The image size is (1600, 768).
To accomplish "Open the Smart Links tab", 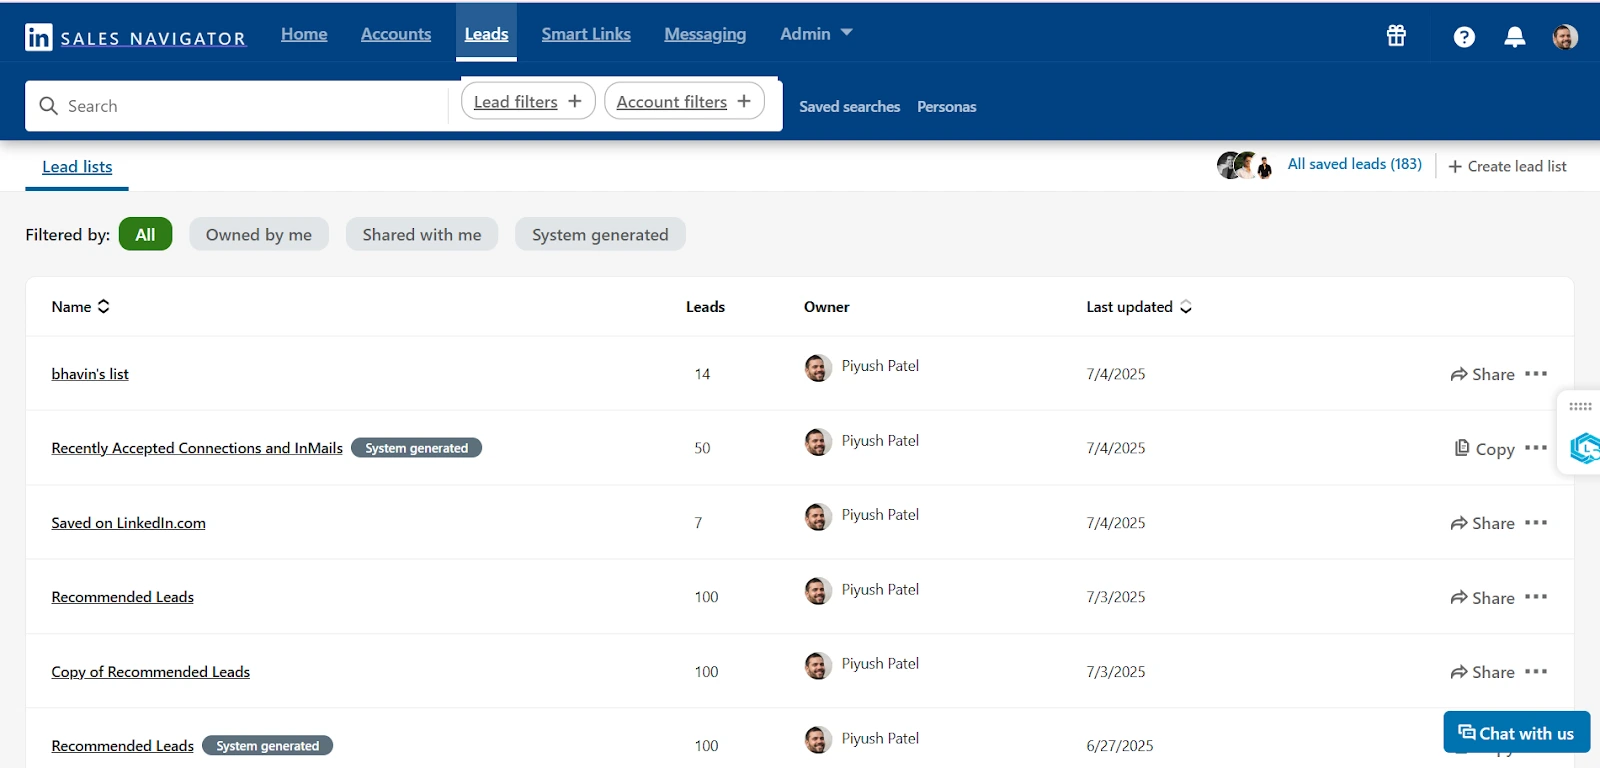I will (x=586, y=34).
